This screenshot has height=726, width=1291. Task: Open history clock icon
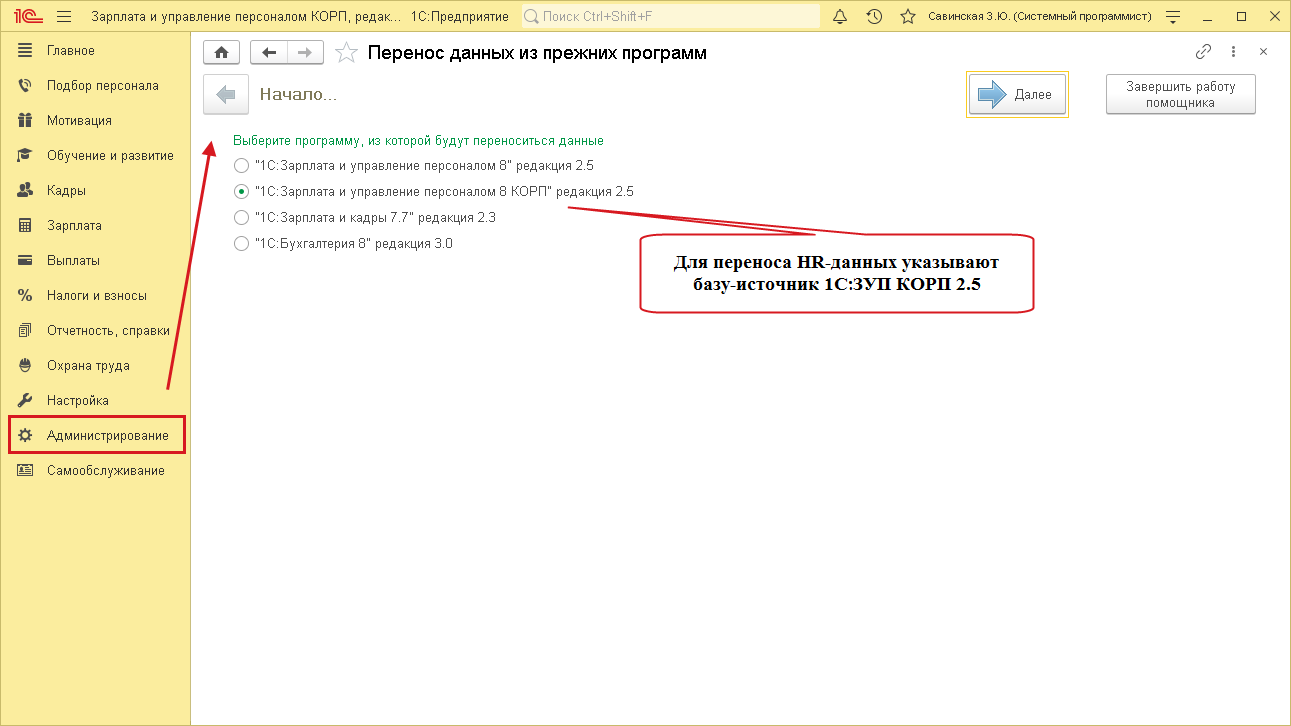coord(874,16)
